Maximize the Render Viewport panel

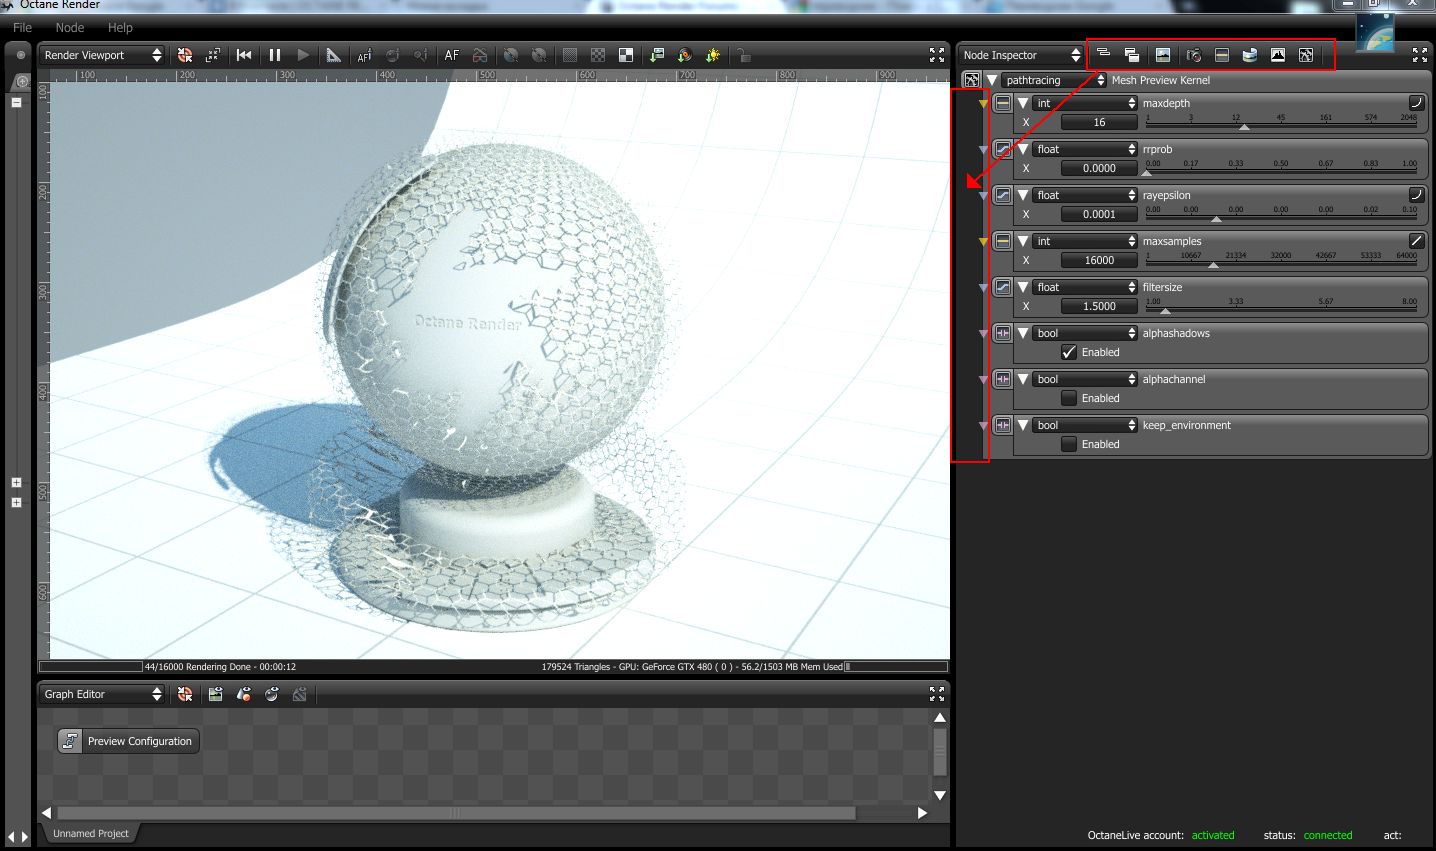[937, 55]
